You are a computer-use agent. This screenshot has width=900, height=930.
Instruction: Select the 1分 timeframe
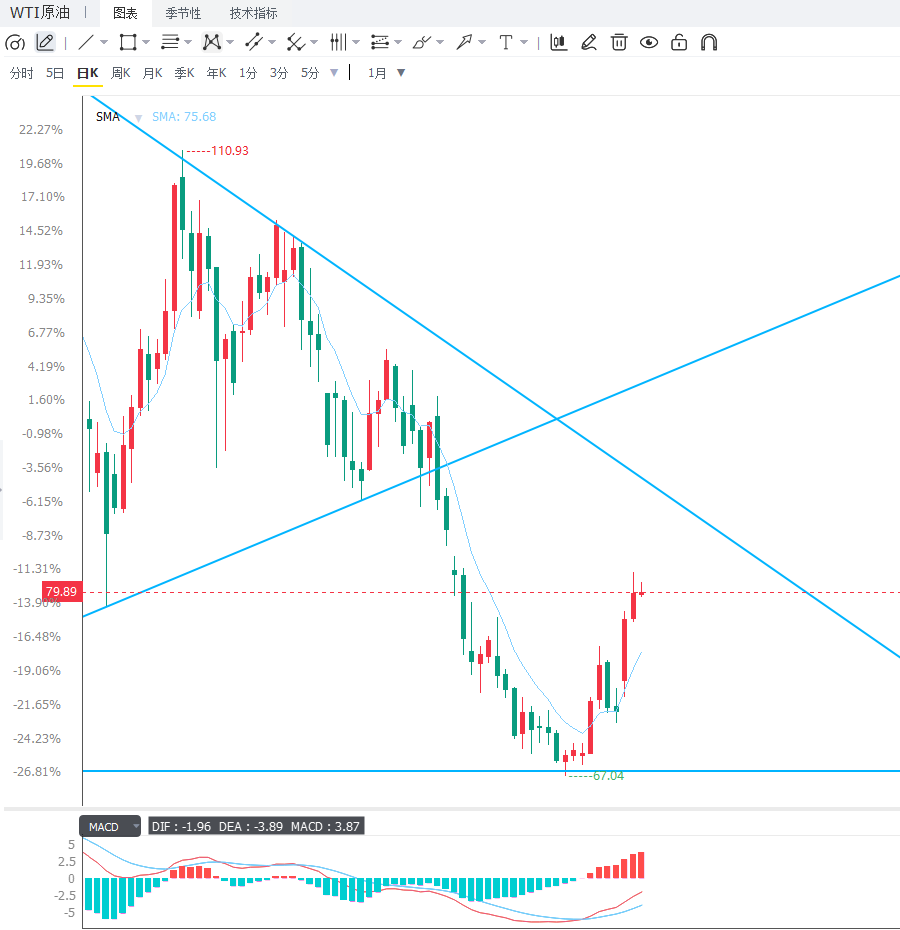[x=248, y=73]
